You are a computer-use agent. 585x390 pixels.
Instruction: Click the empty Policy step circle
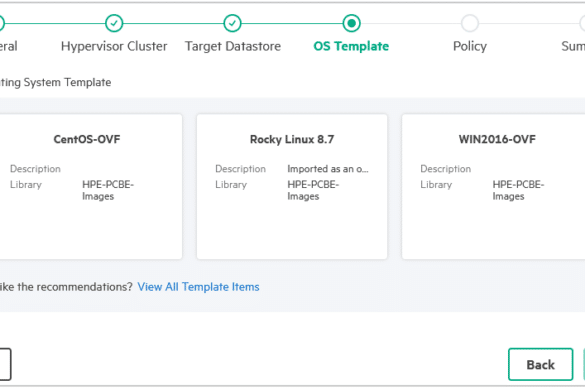point(470,23)
